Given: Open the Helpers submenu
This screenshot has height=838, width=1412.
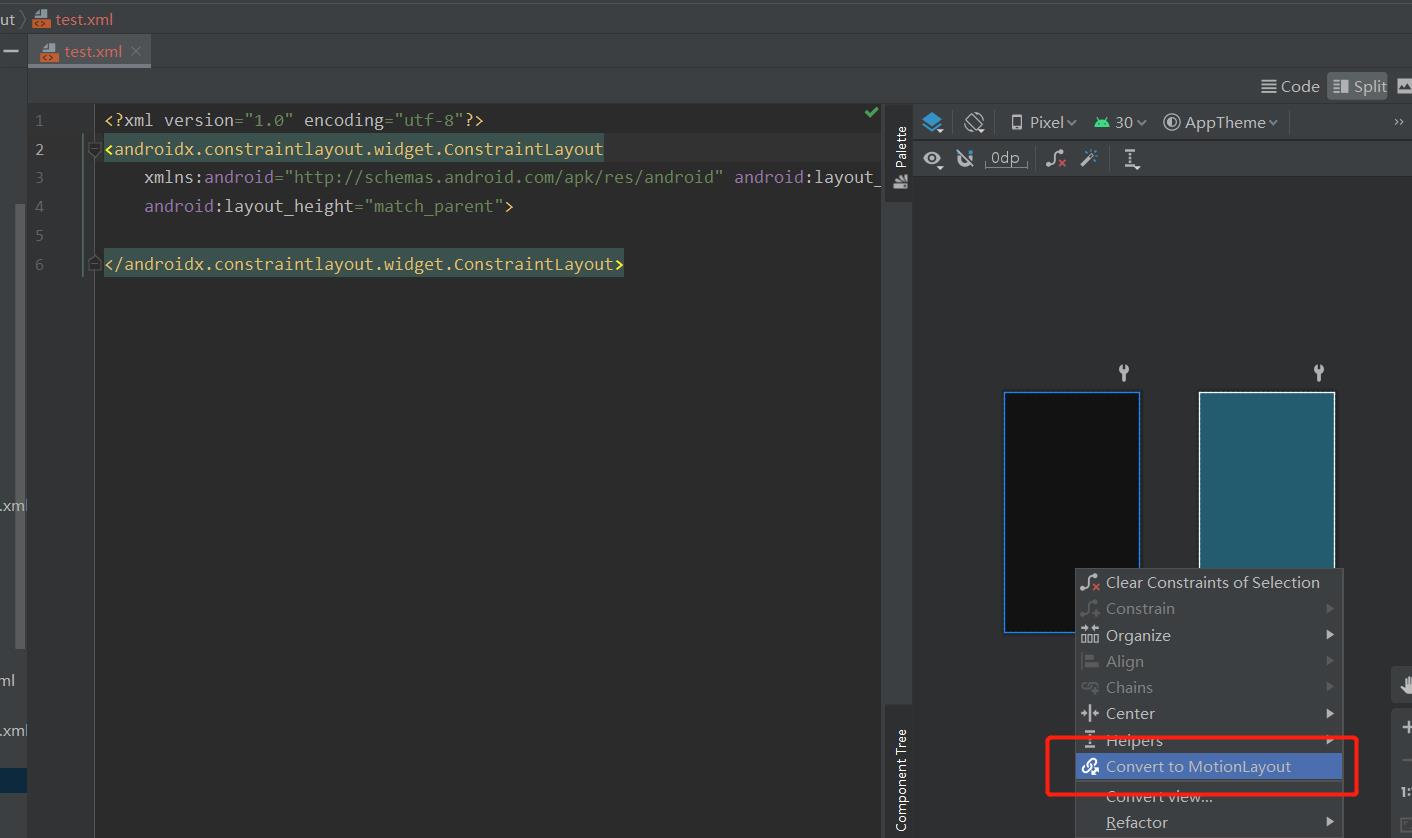Looking at the screenshot, I should (1209, 740).
